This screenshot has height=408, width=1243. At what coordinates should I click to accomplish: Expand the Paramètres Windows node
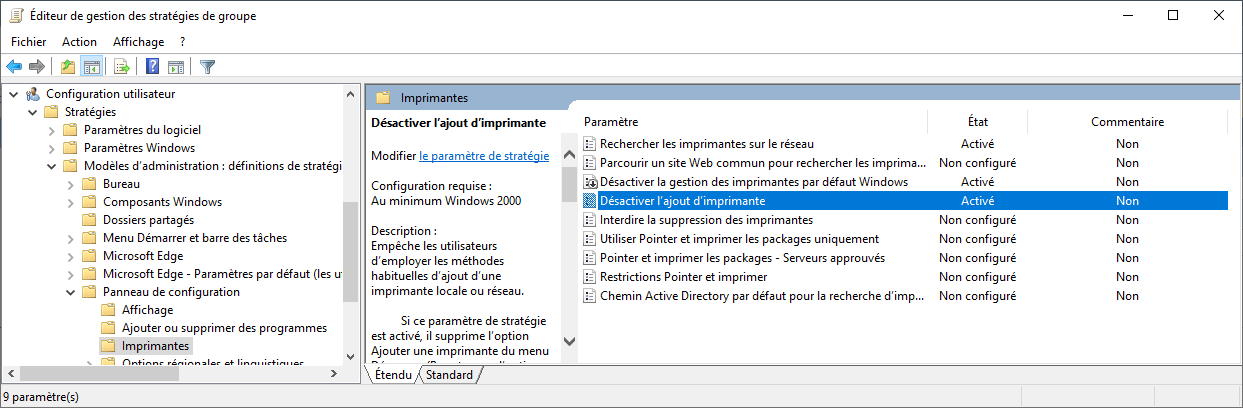pos(51,148)
